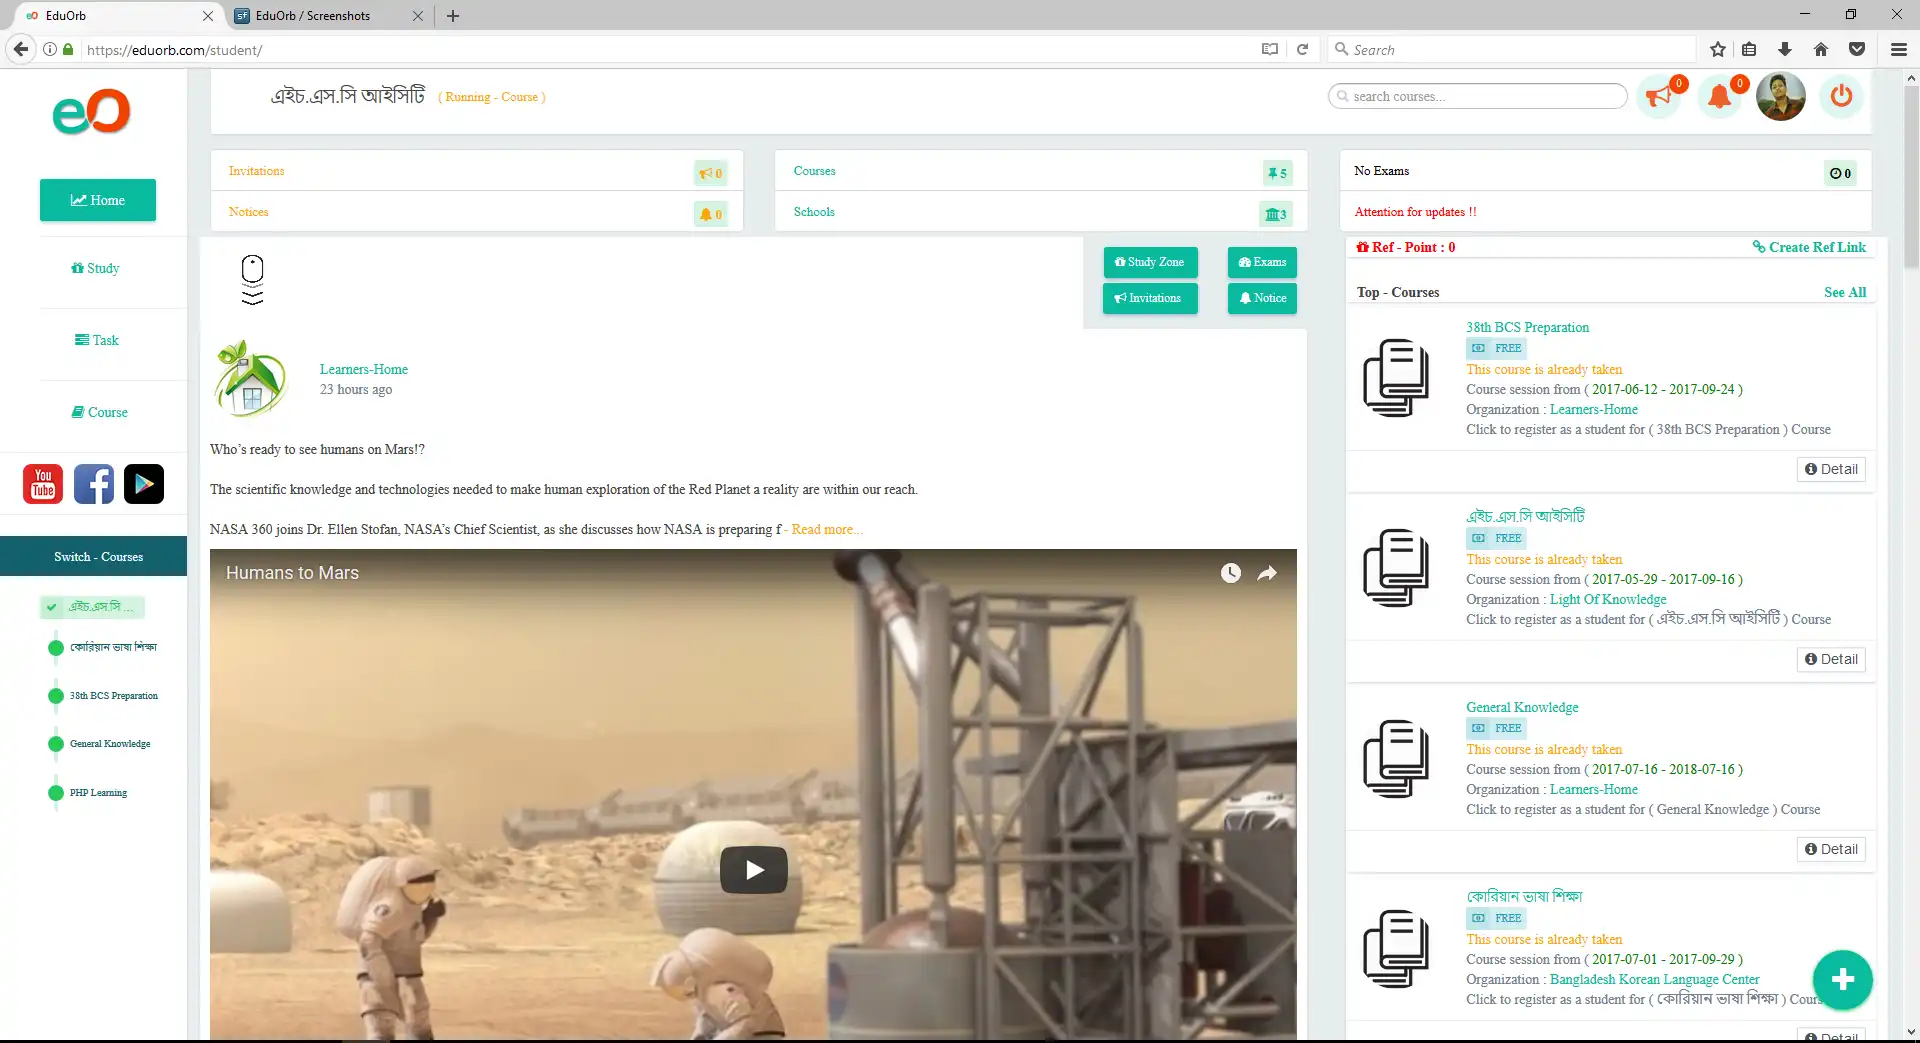Open the browser hamburger menu
The image size is (1920, 1043).
1899,49
